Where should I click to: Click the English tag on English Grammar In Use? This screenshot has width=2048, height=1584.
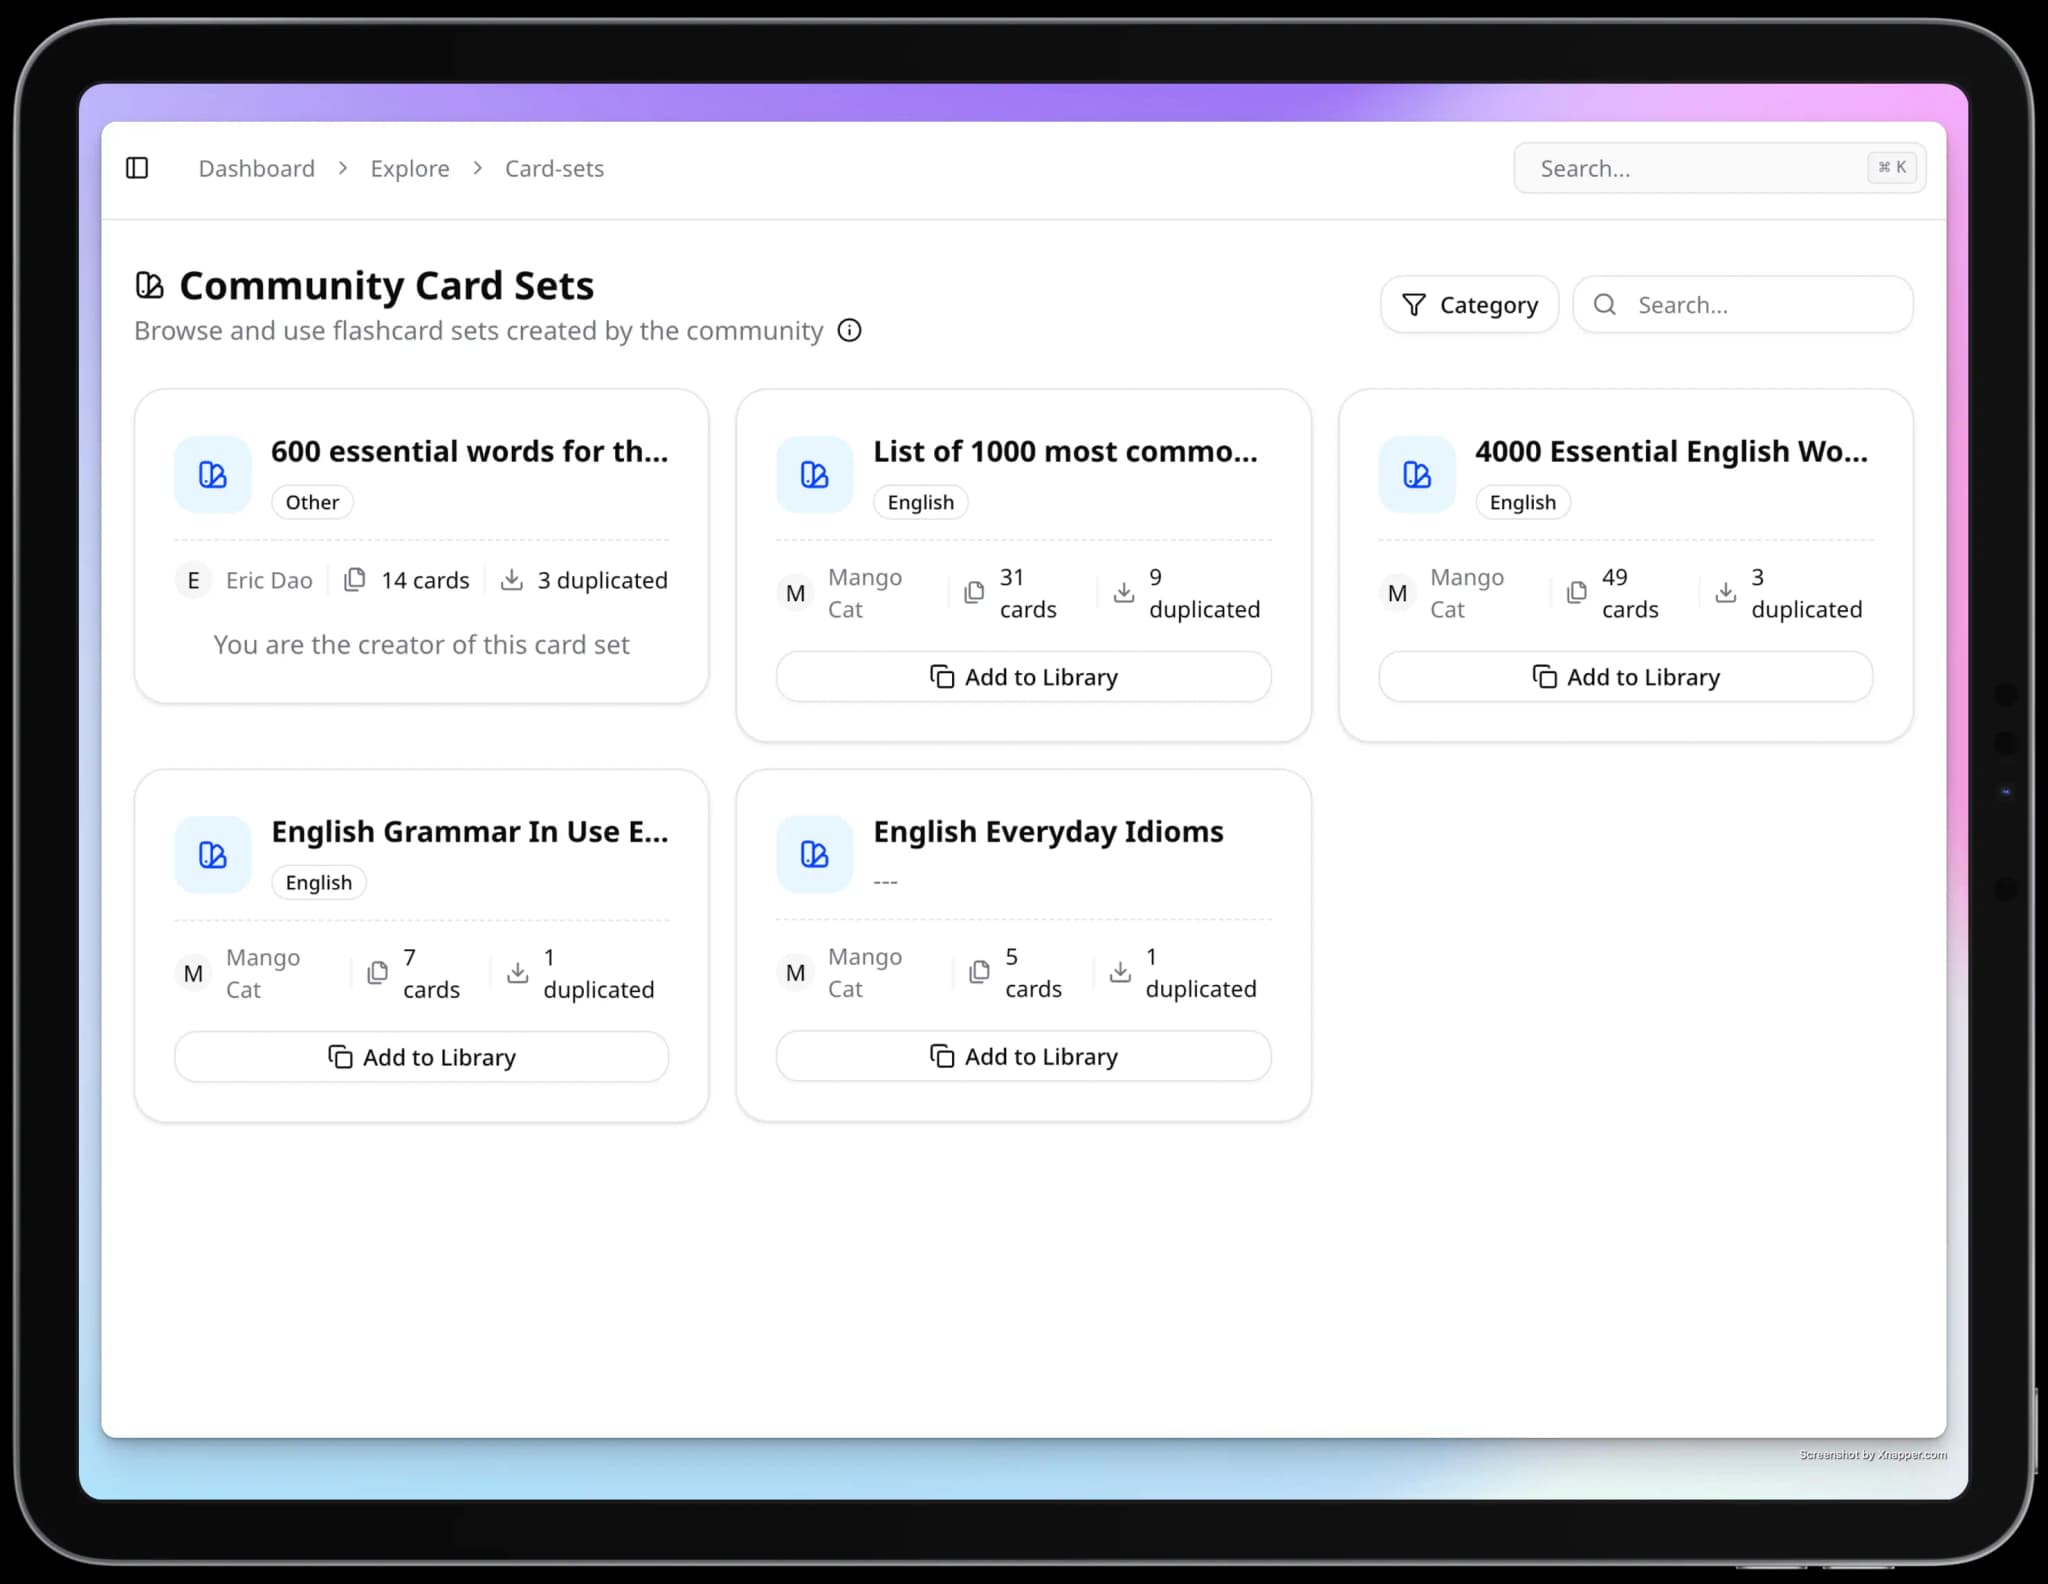click(318, 882)
